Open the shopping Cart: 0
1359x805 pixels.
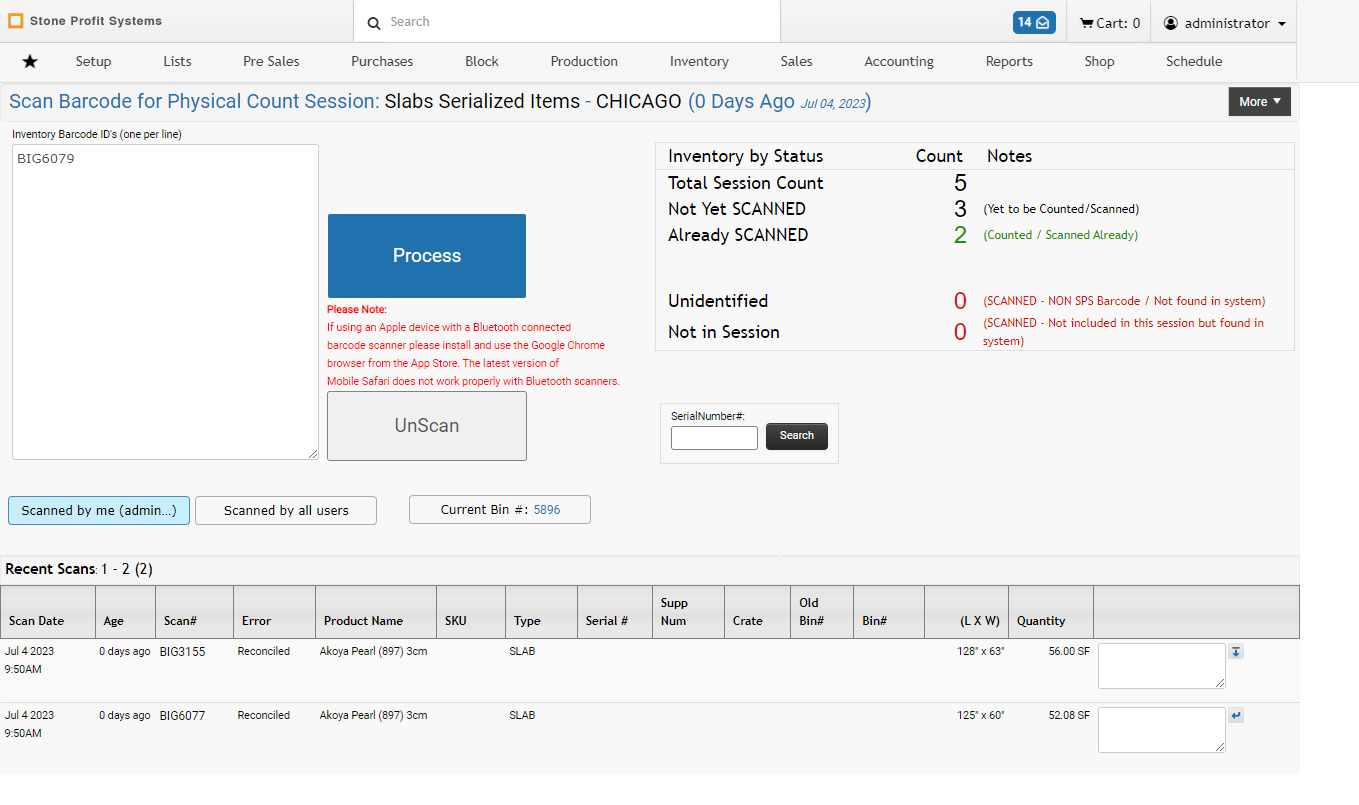(1109, 23)
